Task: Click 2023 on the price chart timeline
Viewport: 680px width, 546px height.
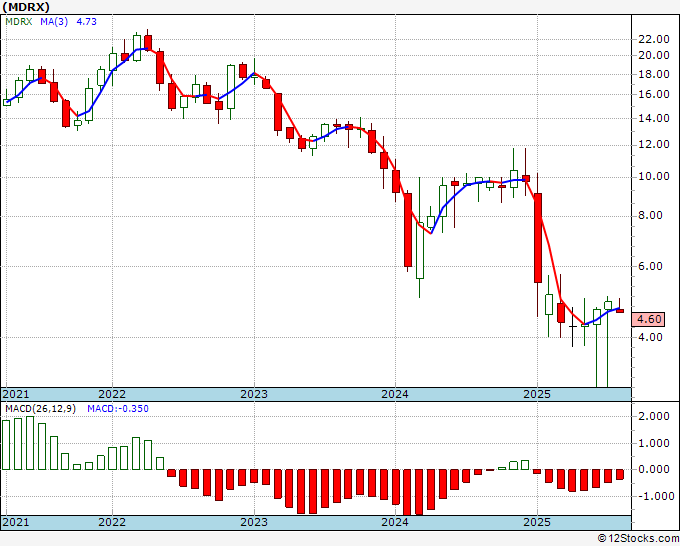Action: point(254,394)
